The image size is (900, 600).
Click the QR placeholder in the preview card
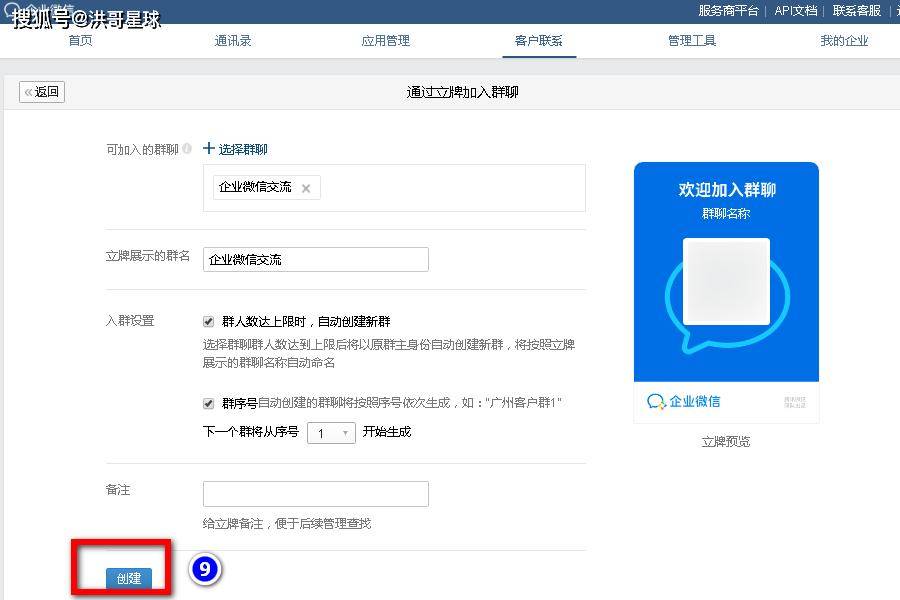pyautogui.click(x=726, y=281)
